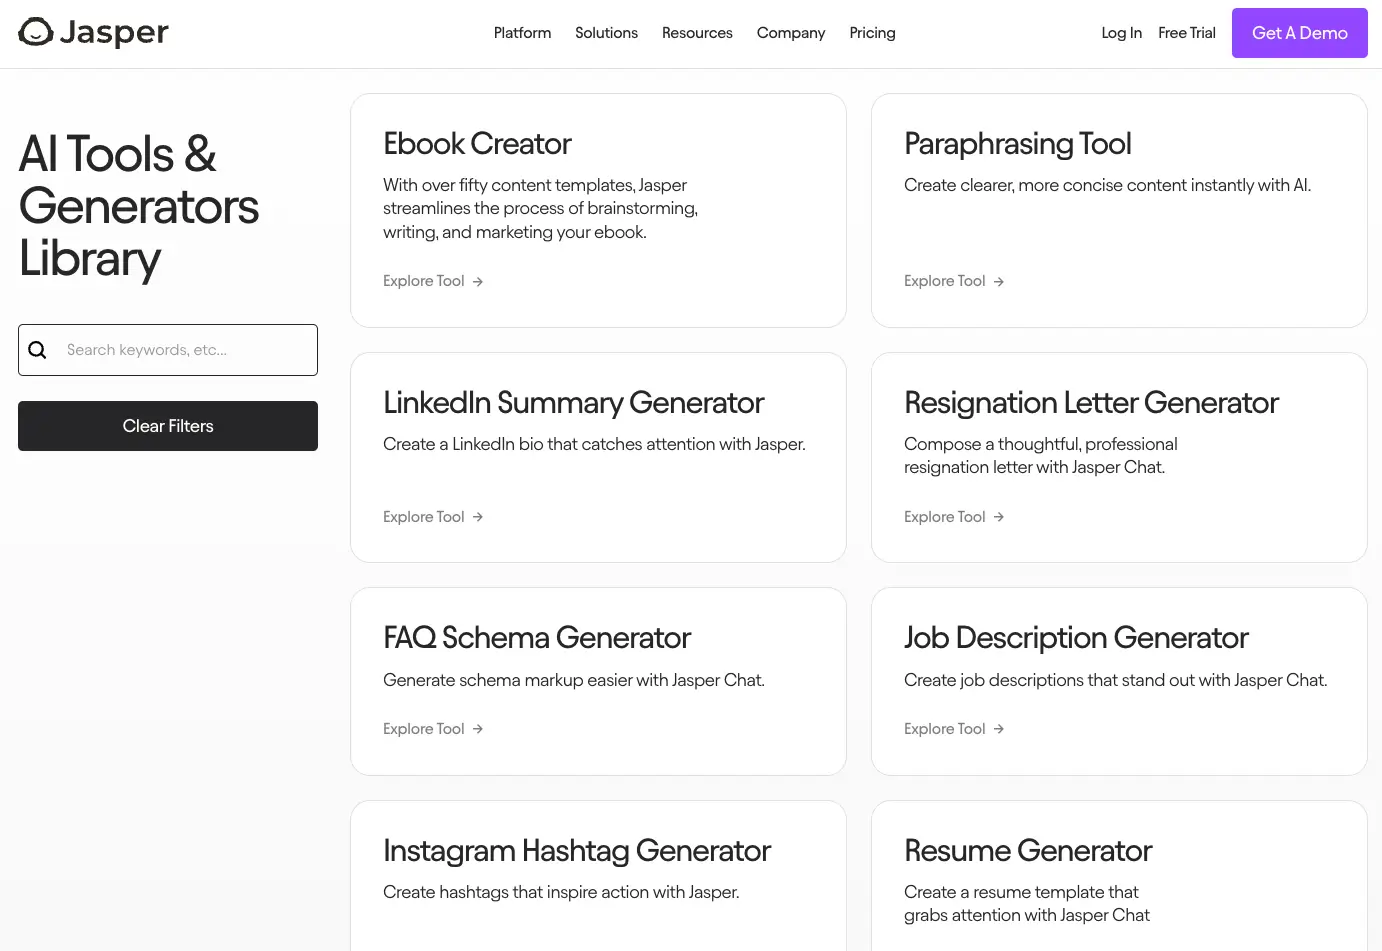The image size is (1382, 951).
Task: Click 'Generate schema markup easier' description
Action: (574, 680)
